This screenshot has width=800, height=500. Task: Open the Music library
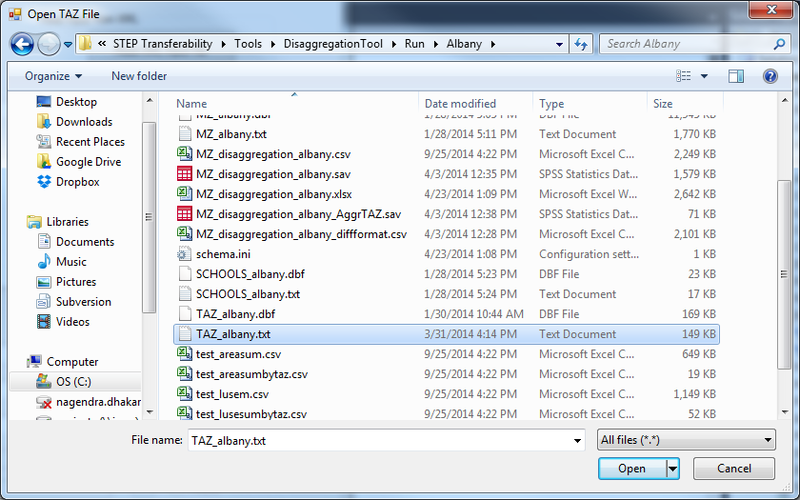click(x=72, y=262)
